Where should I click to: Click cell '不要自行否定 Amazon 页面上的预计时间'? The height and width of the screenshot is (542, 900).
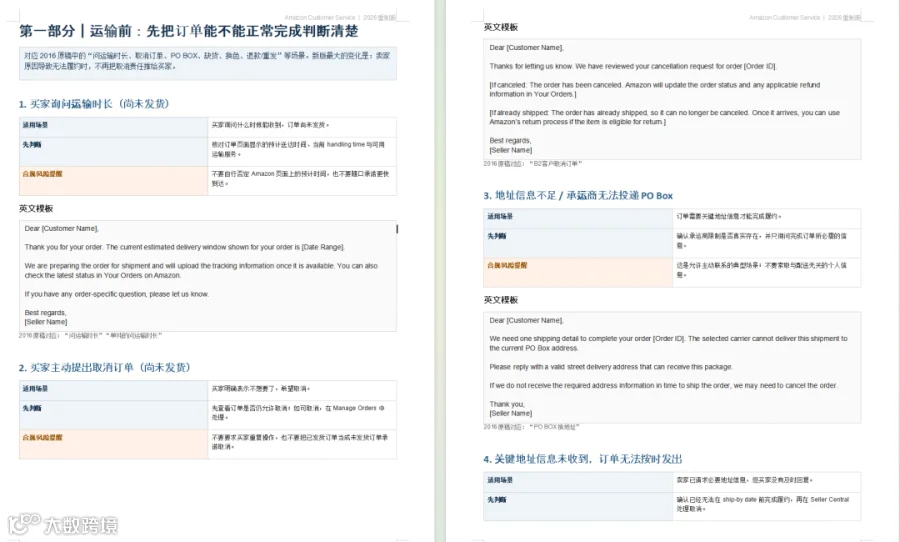(300, 179)
